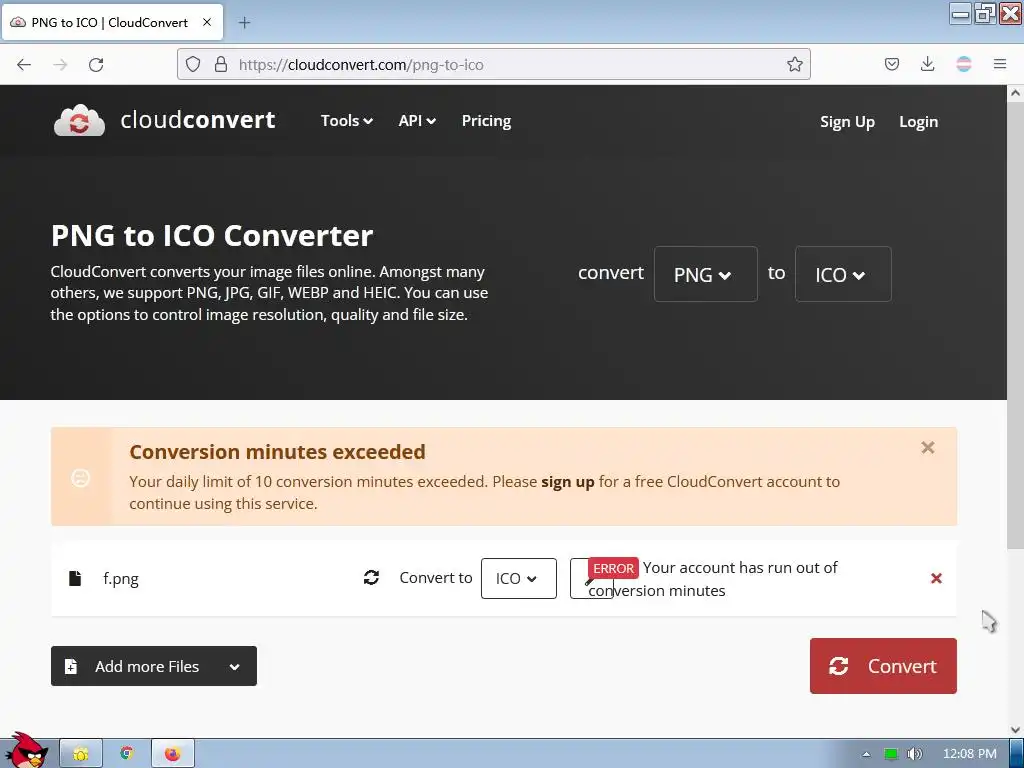
Task: Open the ICO target format dropdown in header
Action: [842, 274]
